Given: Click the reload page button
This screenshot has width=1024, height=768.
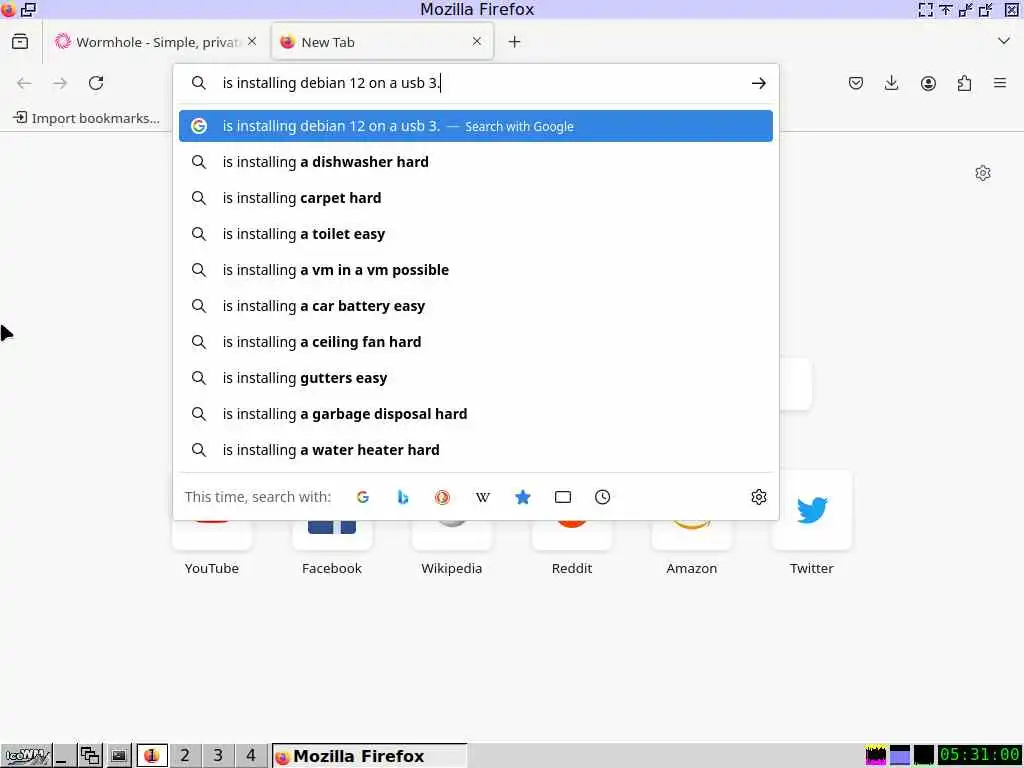Looking at the screenshot, I should [x=96, y=83].
